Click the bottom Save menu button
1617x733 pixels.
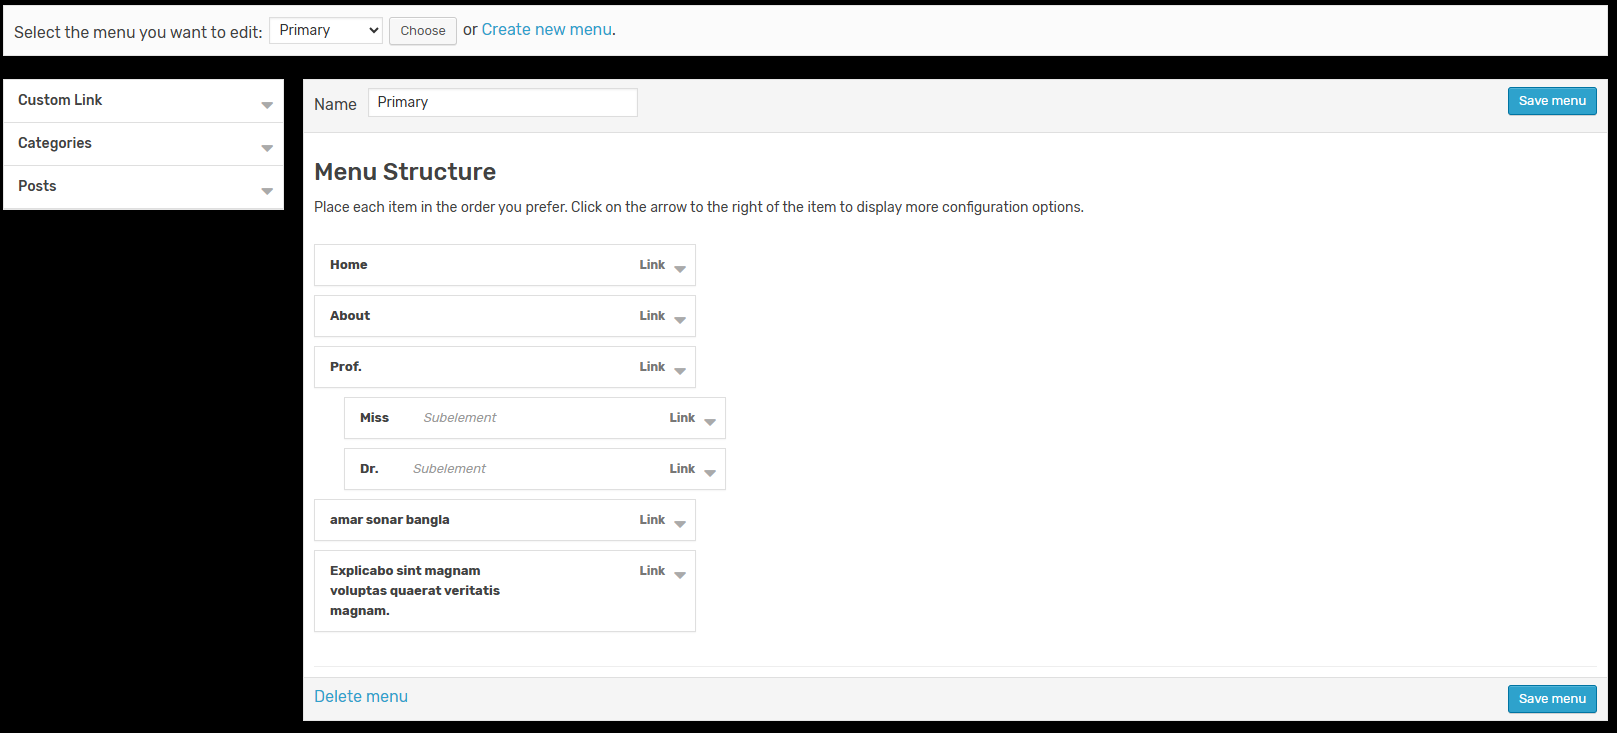1551,699
